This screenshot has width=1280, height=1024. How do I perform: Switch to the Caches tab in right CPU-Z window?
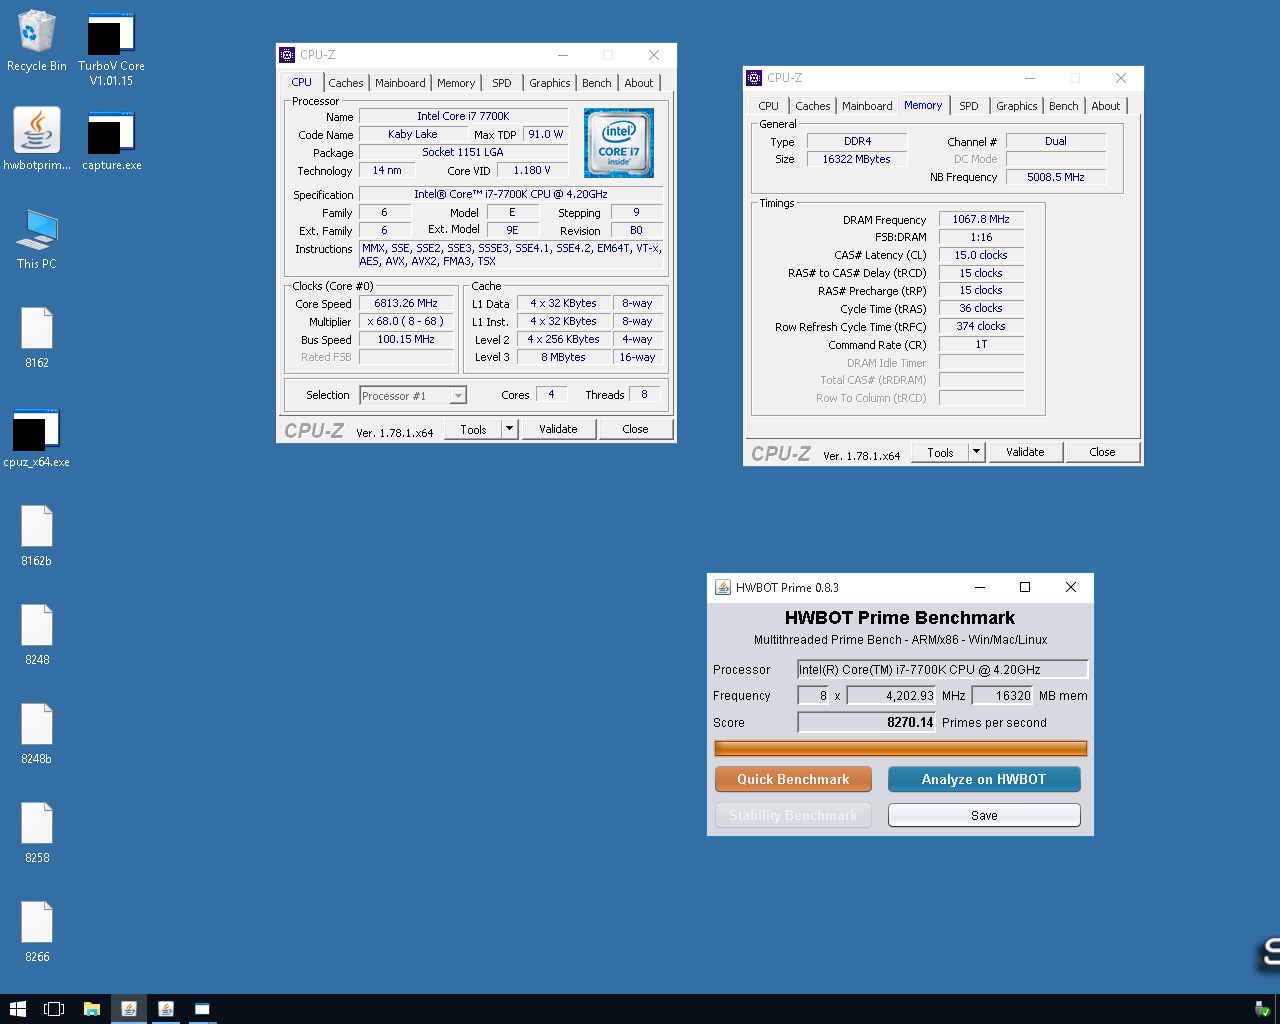813,106
